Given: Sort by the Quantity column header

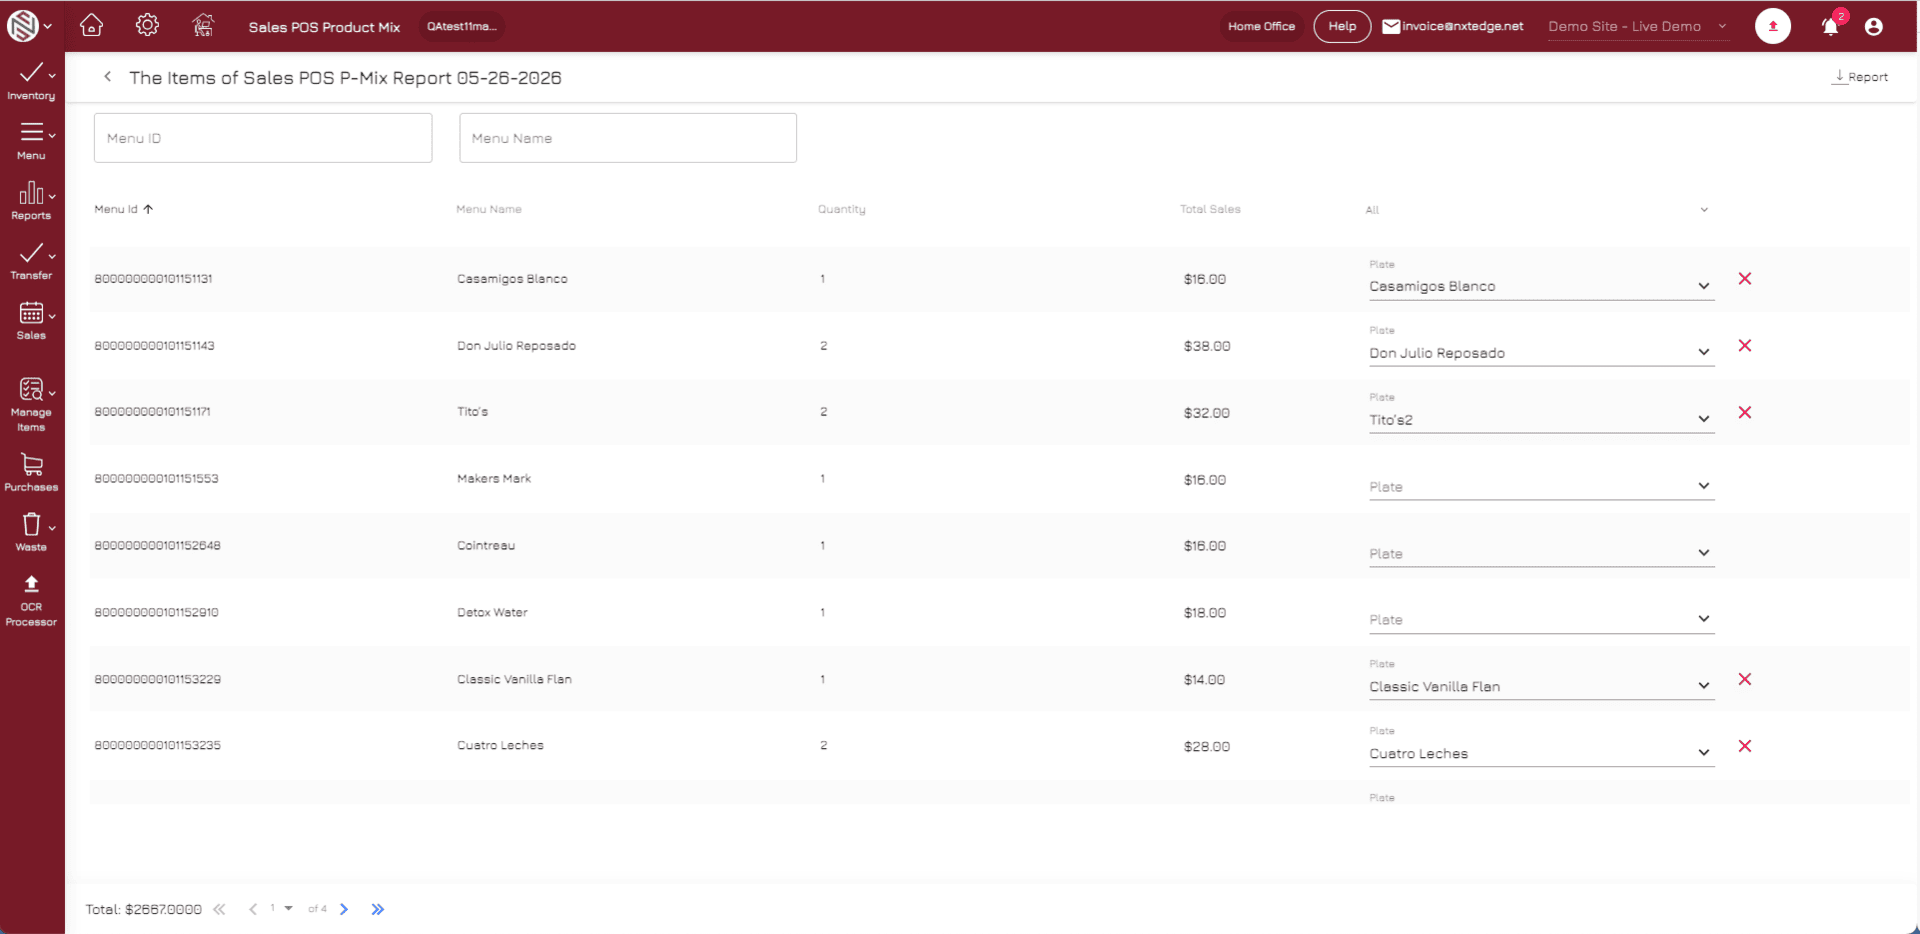Looking at the screenshot, I should tap(842, 209).
